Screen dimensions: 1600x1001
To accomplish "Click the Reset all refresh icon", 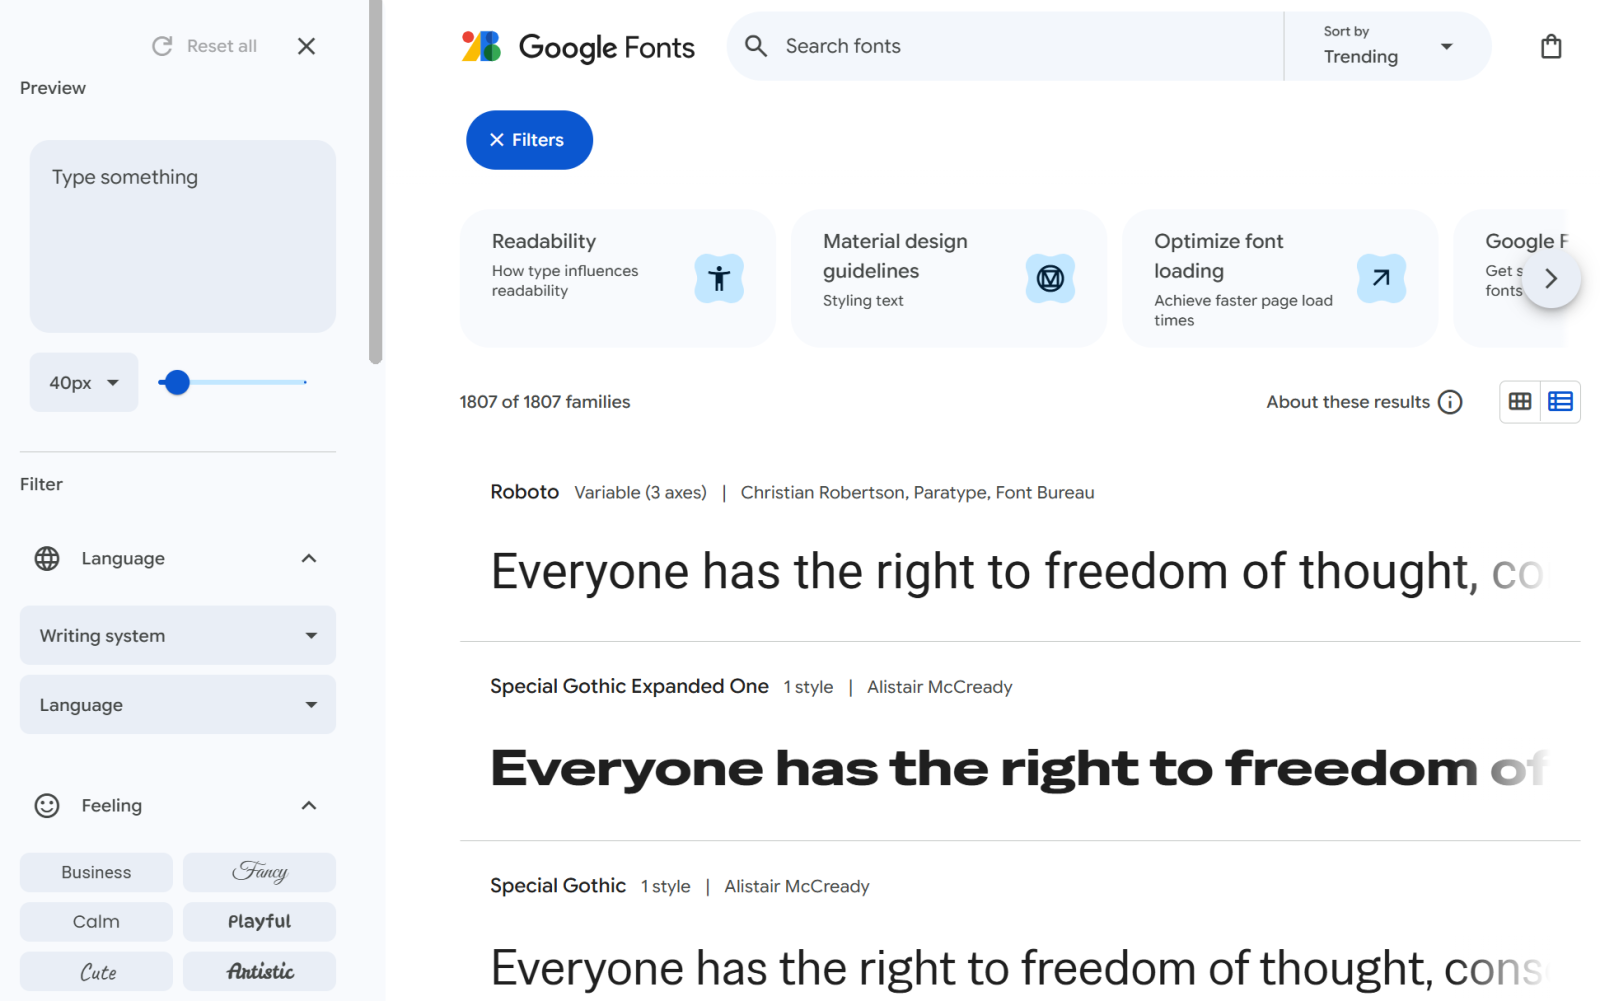I will pyautogui.click(x=162, y=46).
